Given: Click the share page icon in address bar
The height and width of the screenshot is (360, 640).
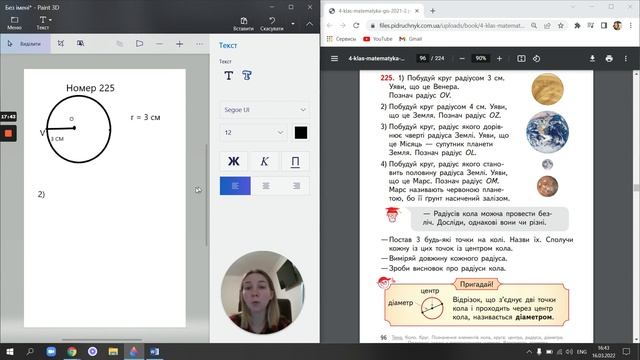Looking at the screenshot, I should point(547,25).
